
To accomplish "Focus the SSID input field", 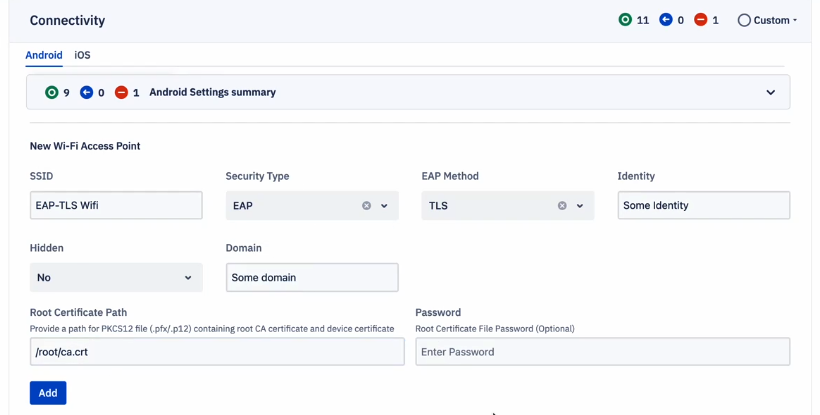I will (x=116, y=205).
